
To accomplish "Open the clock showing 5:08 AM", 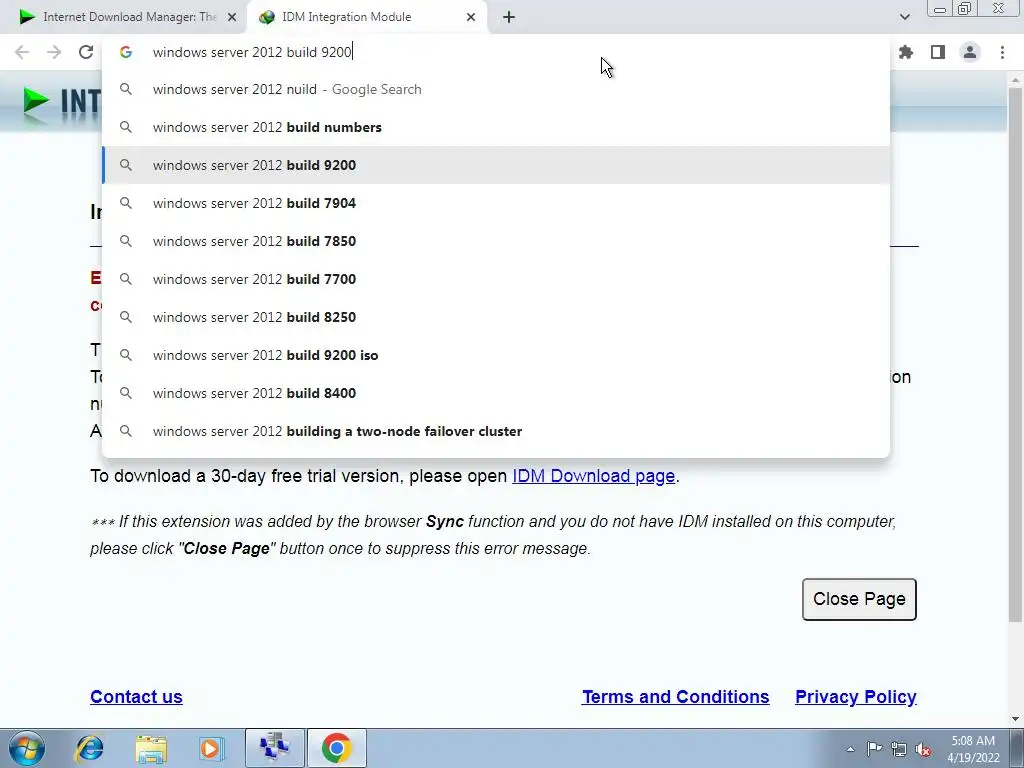I will point(973,749).
